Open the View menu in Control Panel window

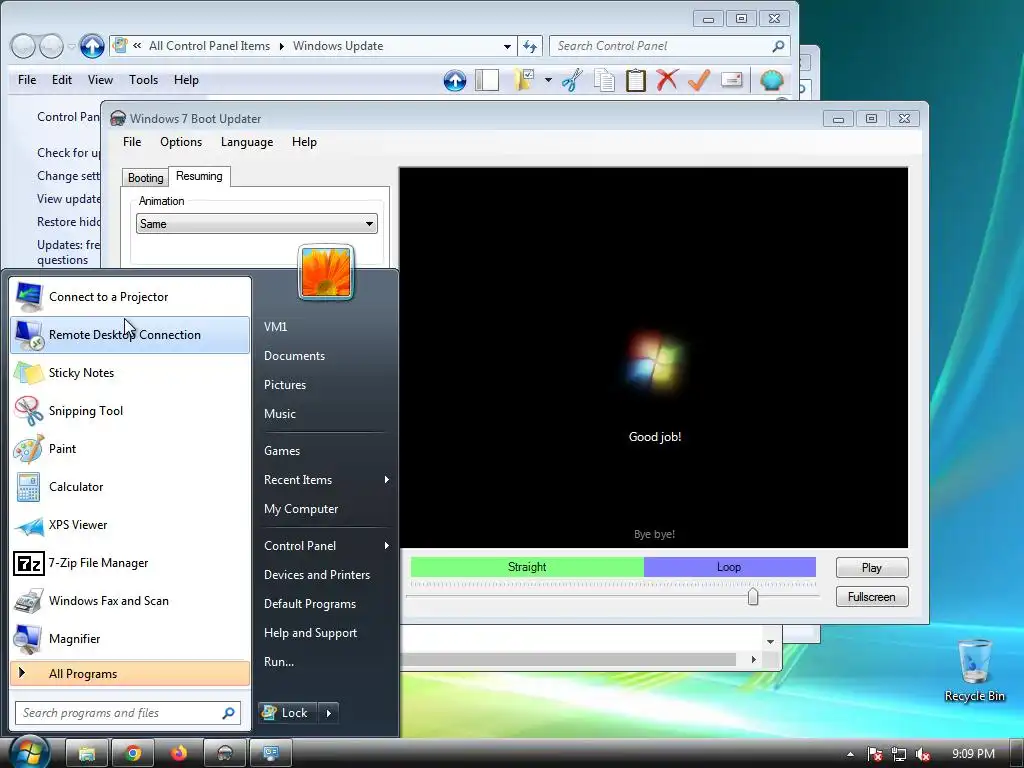(x=100, y=80)
